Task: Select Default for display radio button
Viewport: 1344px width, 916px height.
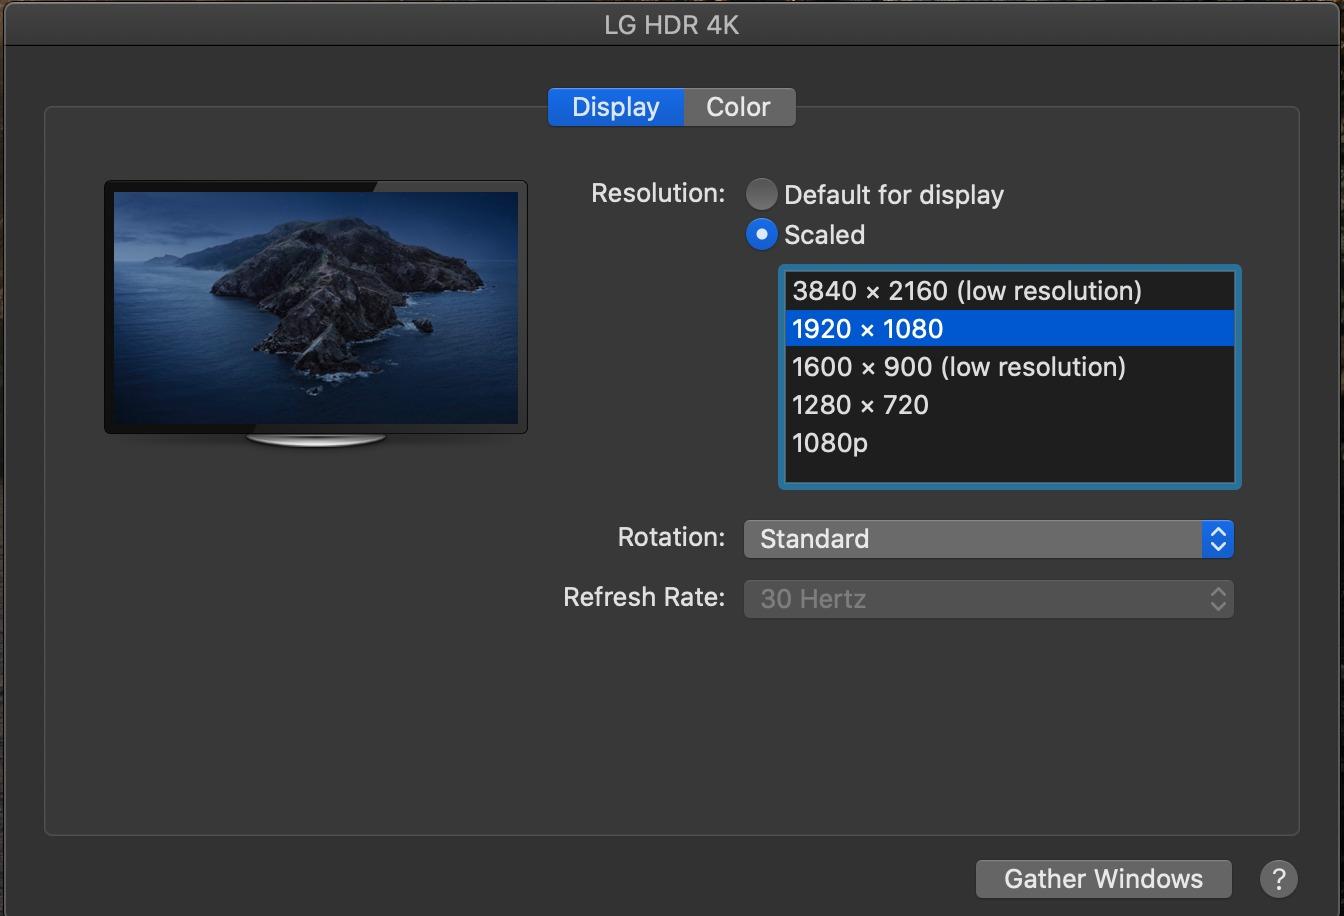Action: (761, 194)
